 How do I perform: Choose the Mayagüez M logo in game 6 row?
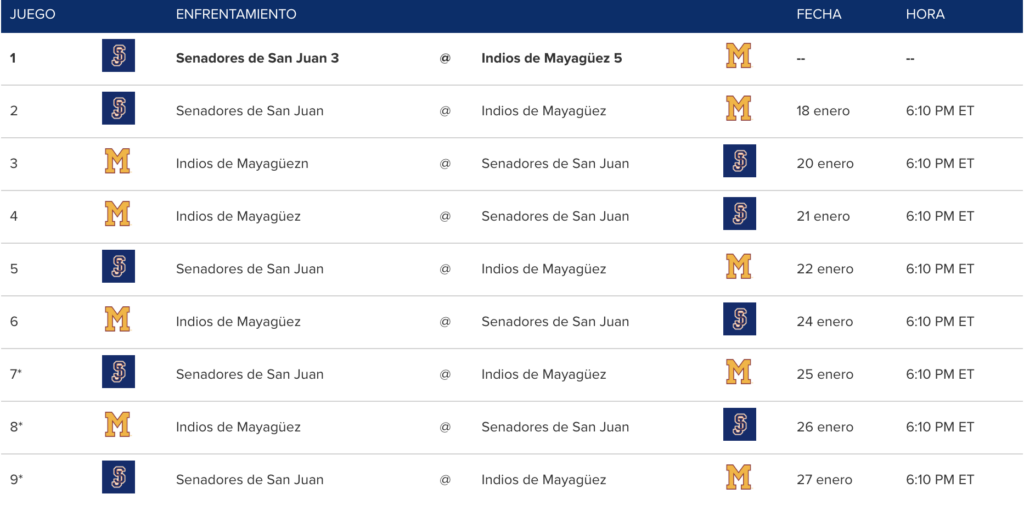(118, 319)
